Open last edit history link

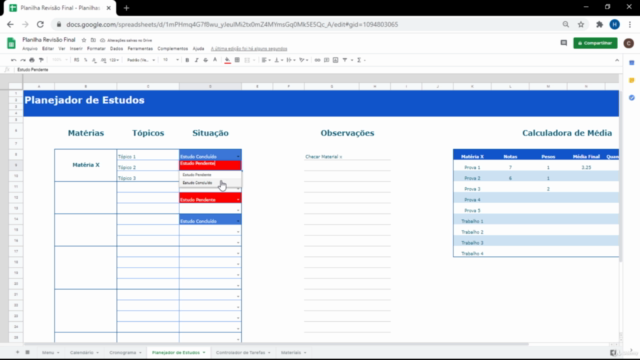(249, 49)
